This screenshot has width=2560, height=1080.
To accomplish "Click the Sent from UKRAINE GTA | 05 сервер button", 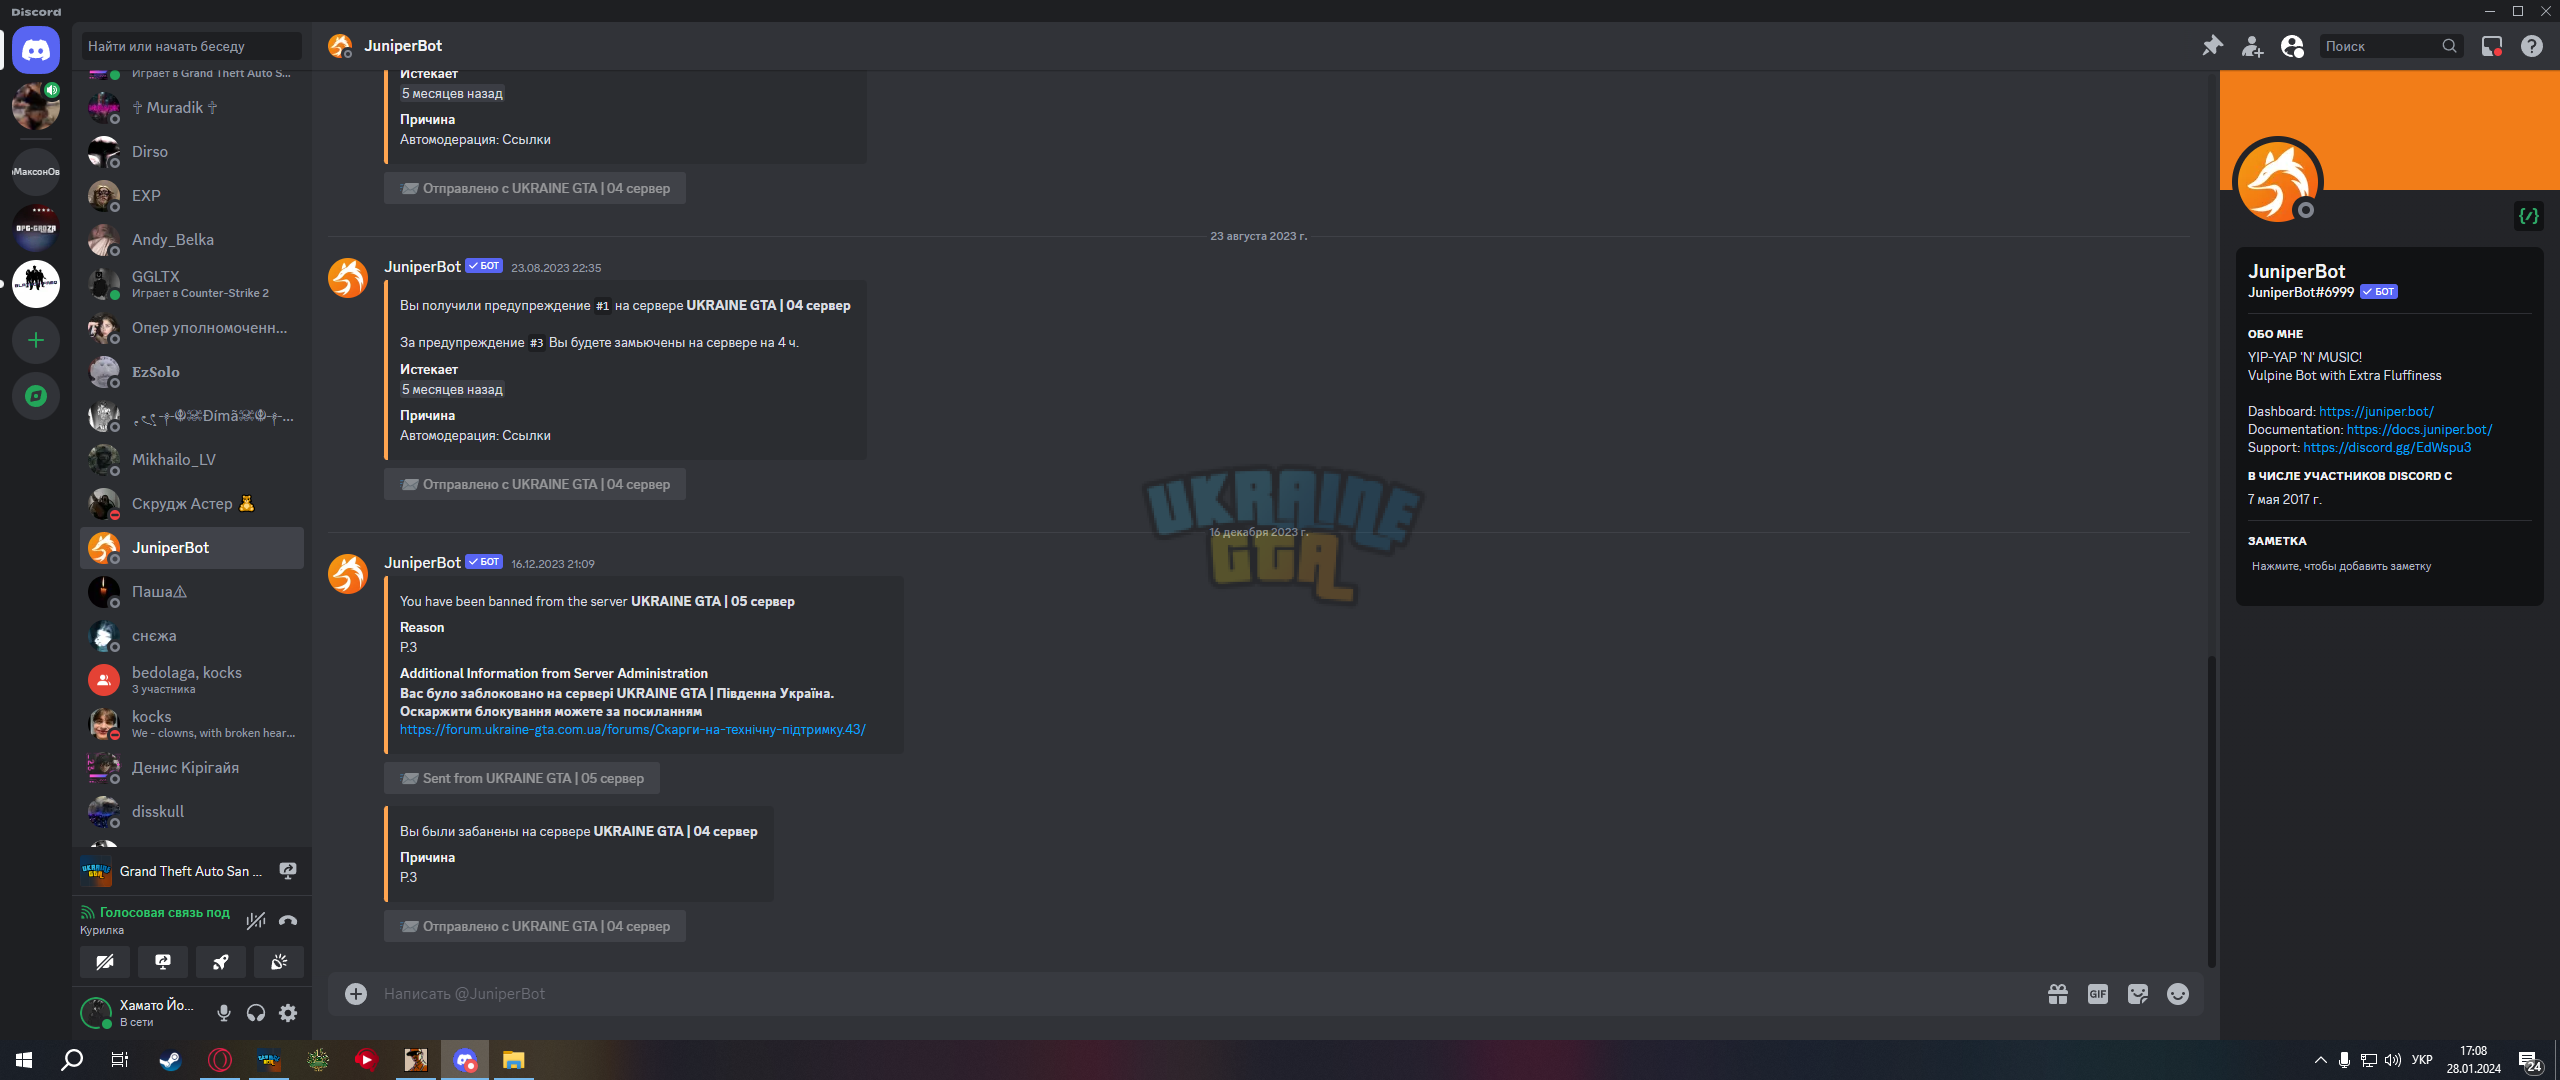I will (522, 778).
